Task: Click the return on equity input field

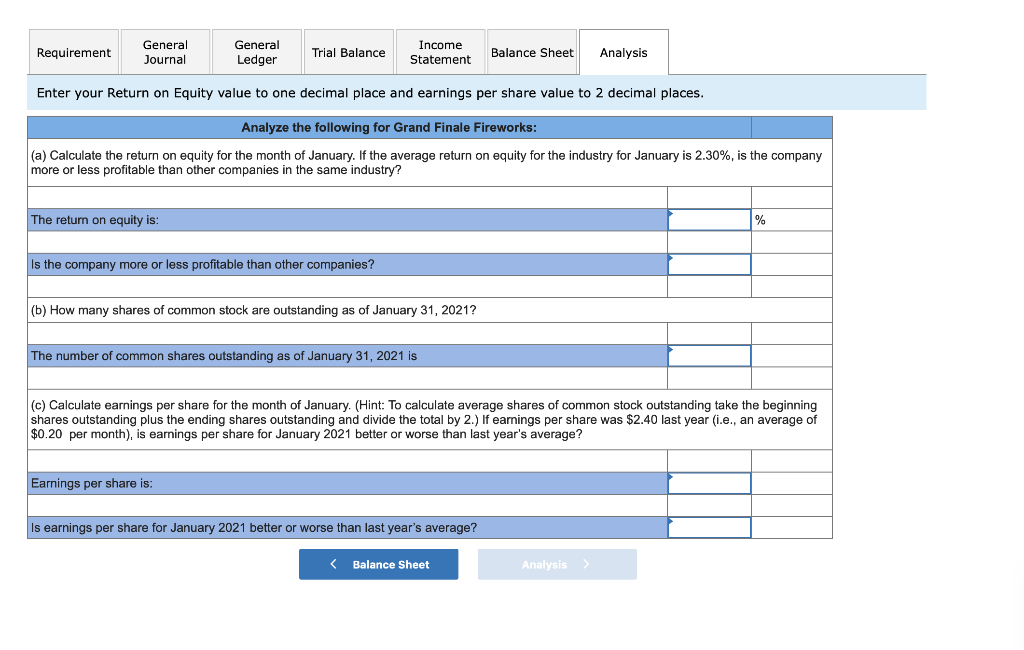Action: (x=709, y=219)
